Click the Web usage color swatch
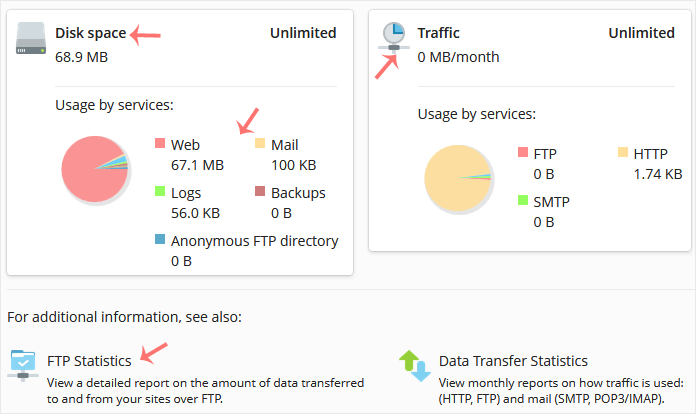 (x=160, y=144)
